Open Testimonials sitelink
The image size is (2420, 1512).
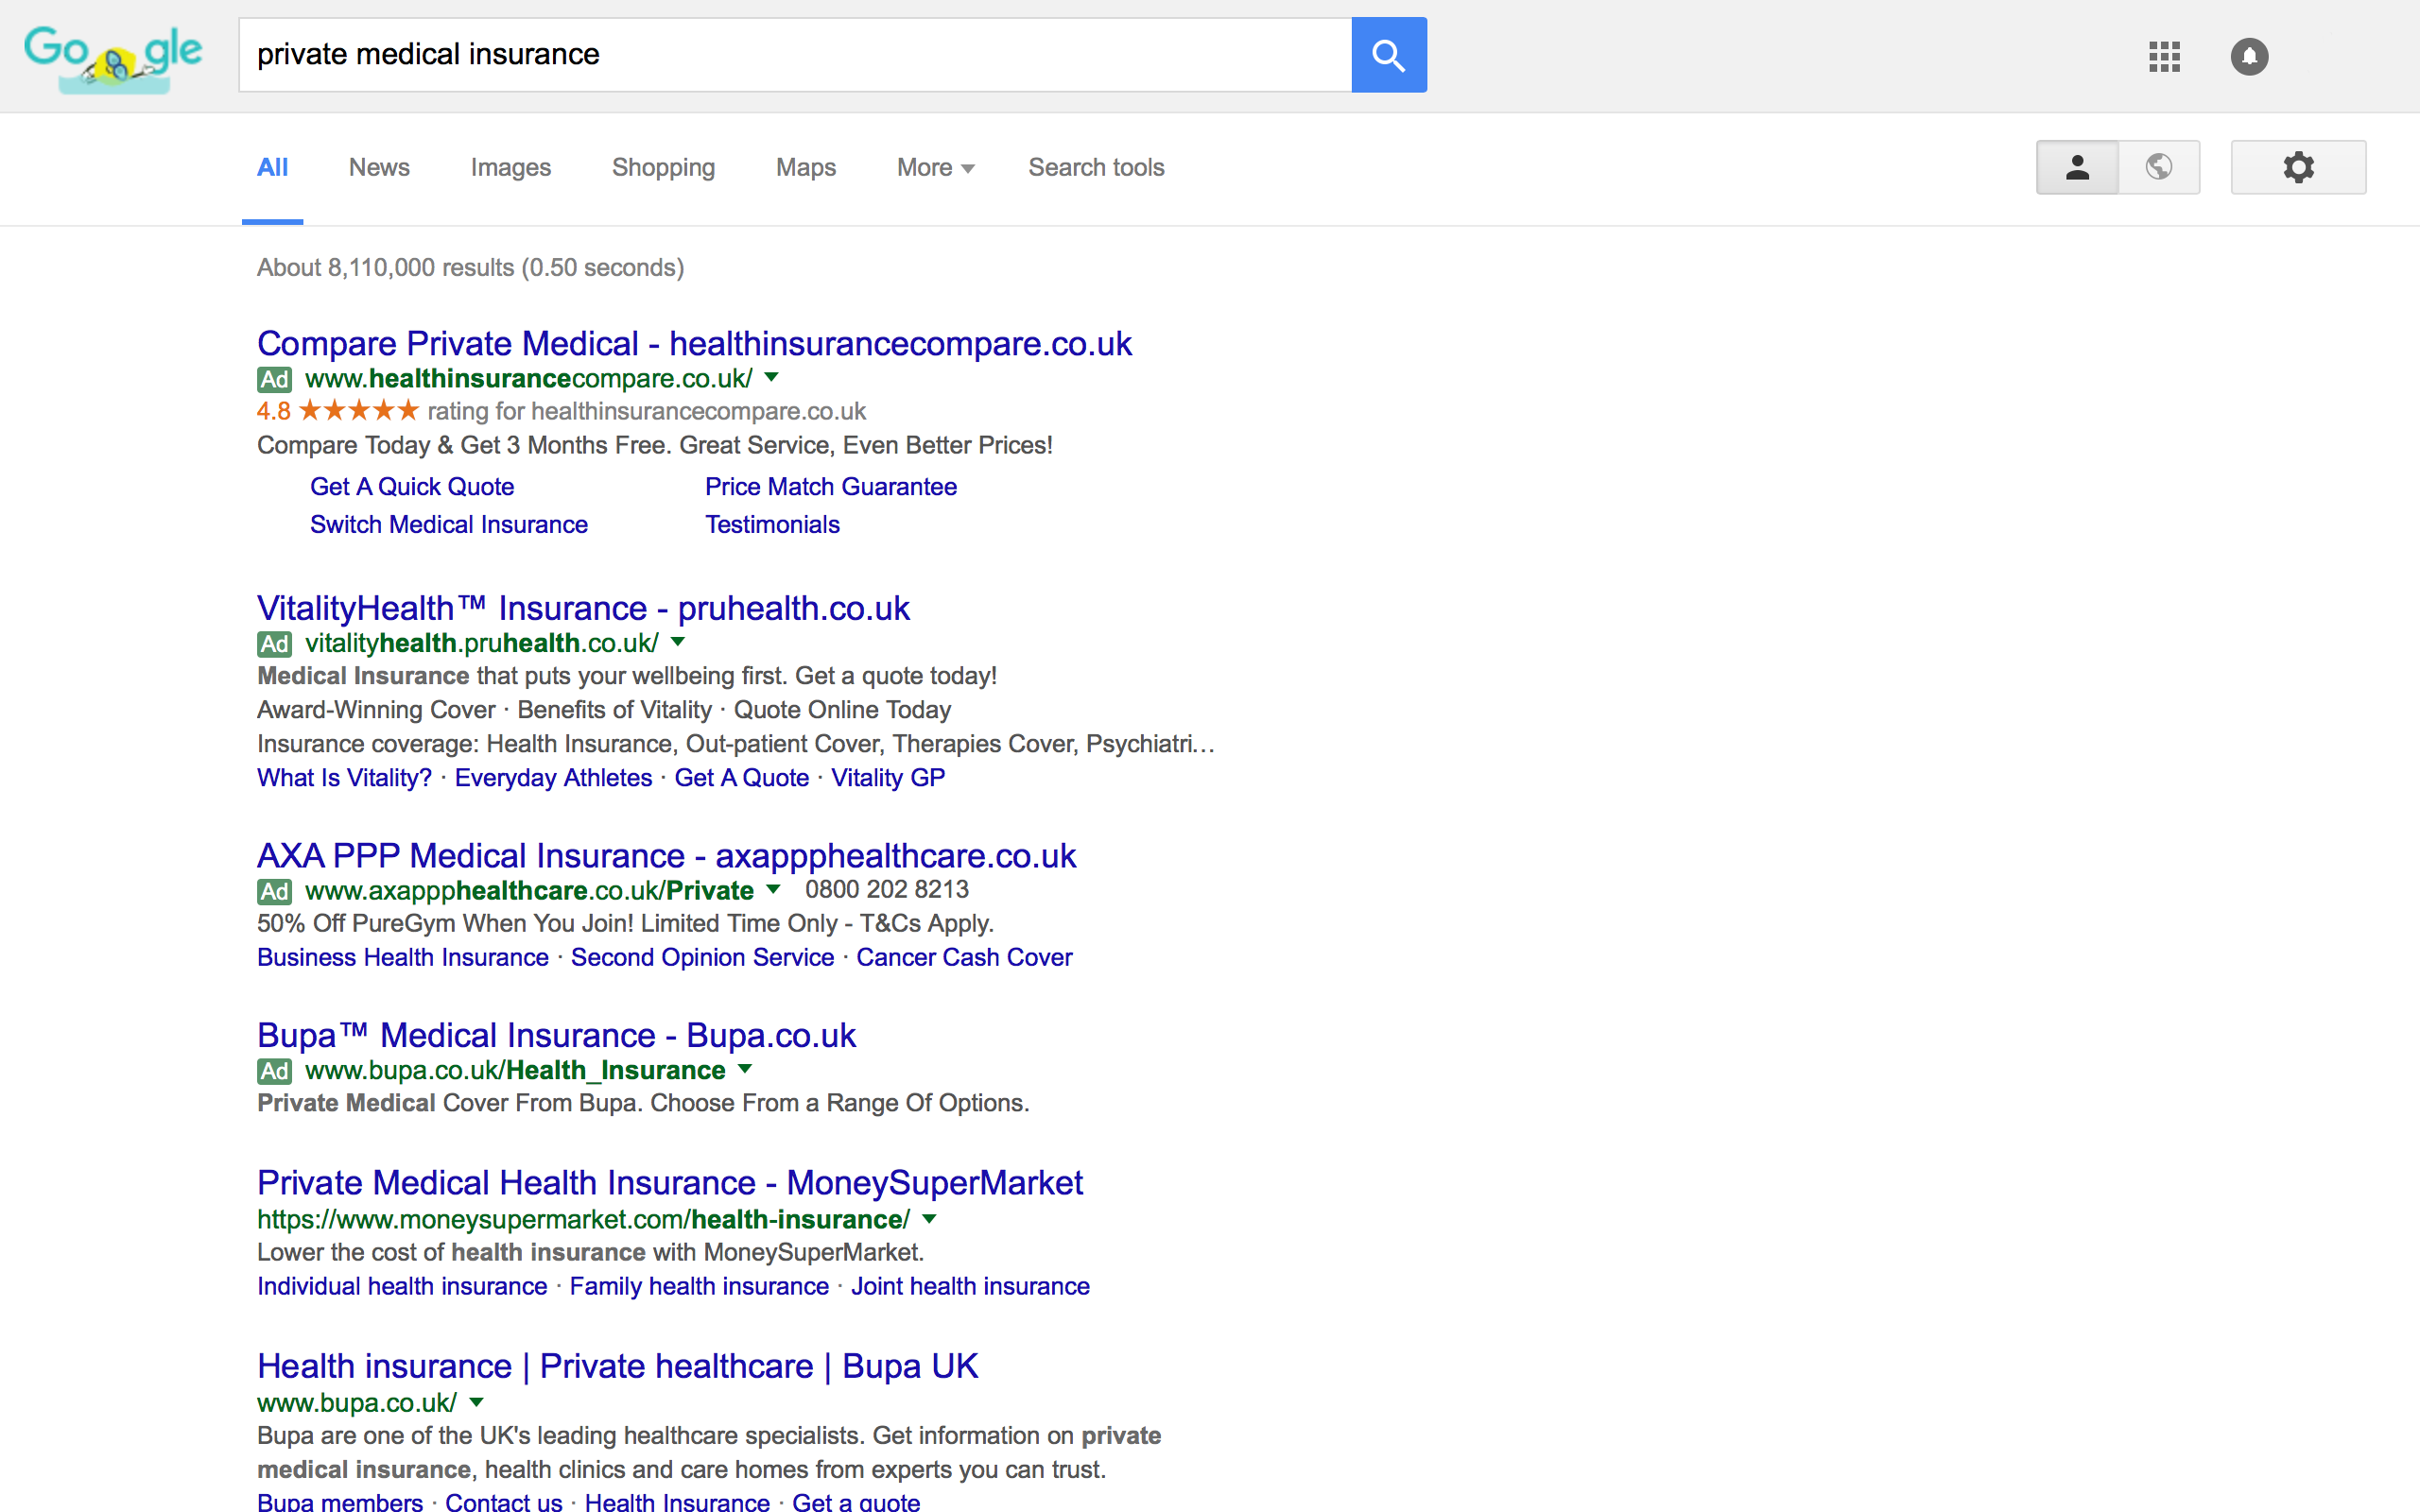pos(772,524)
